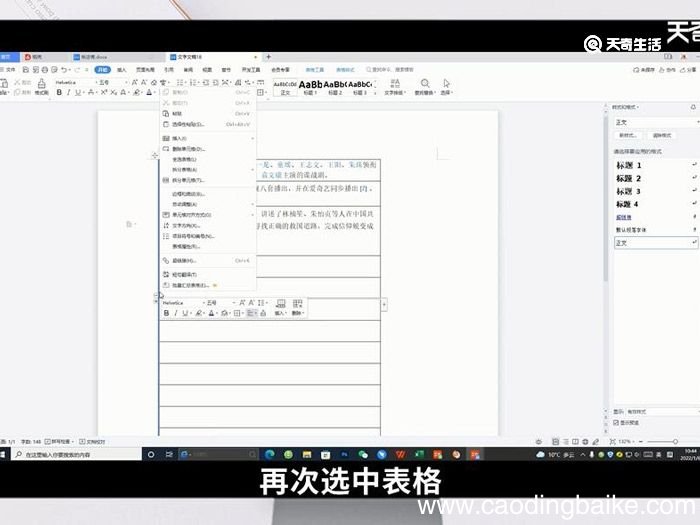Click the Undo arrow in quick toolbar
The width and height of the screenshot is (700, 525).
pyautogui.click(x=64, y=70)
